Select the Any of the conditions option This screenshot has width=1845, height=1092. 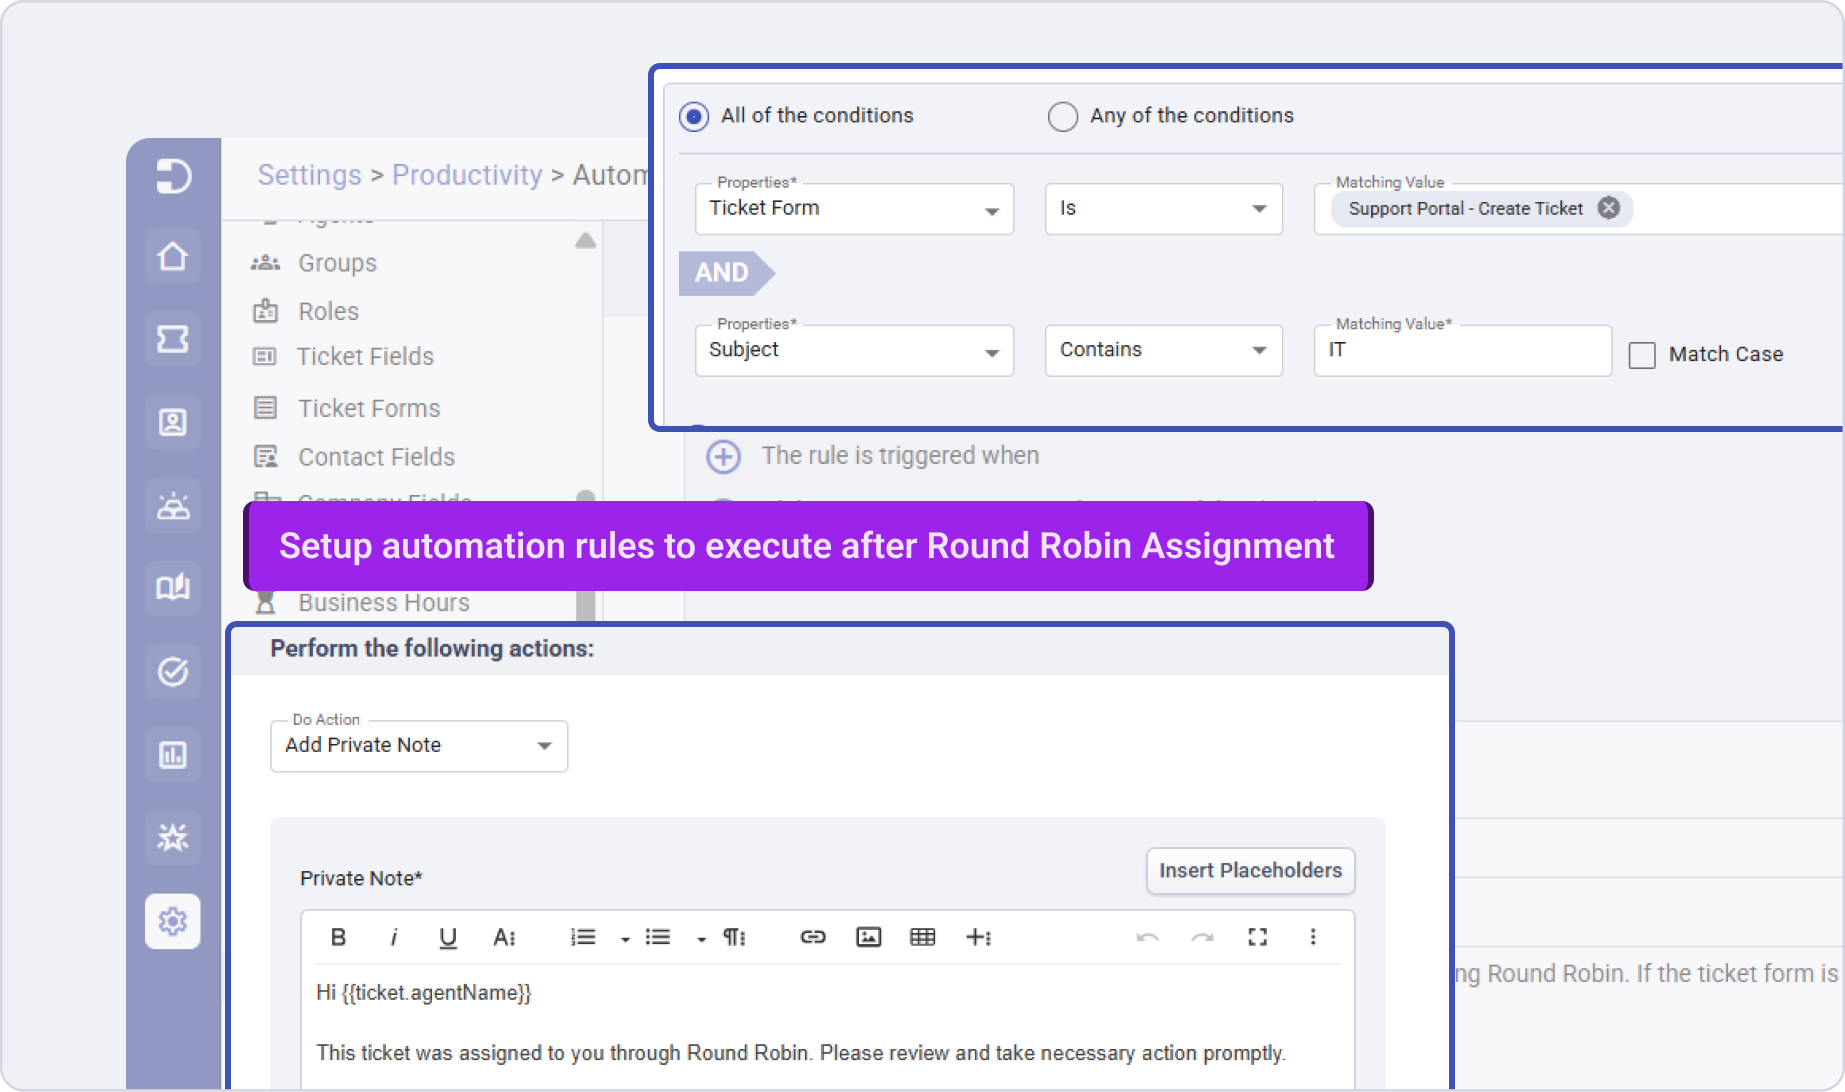click(x=1063, y=117)
